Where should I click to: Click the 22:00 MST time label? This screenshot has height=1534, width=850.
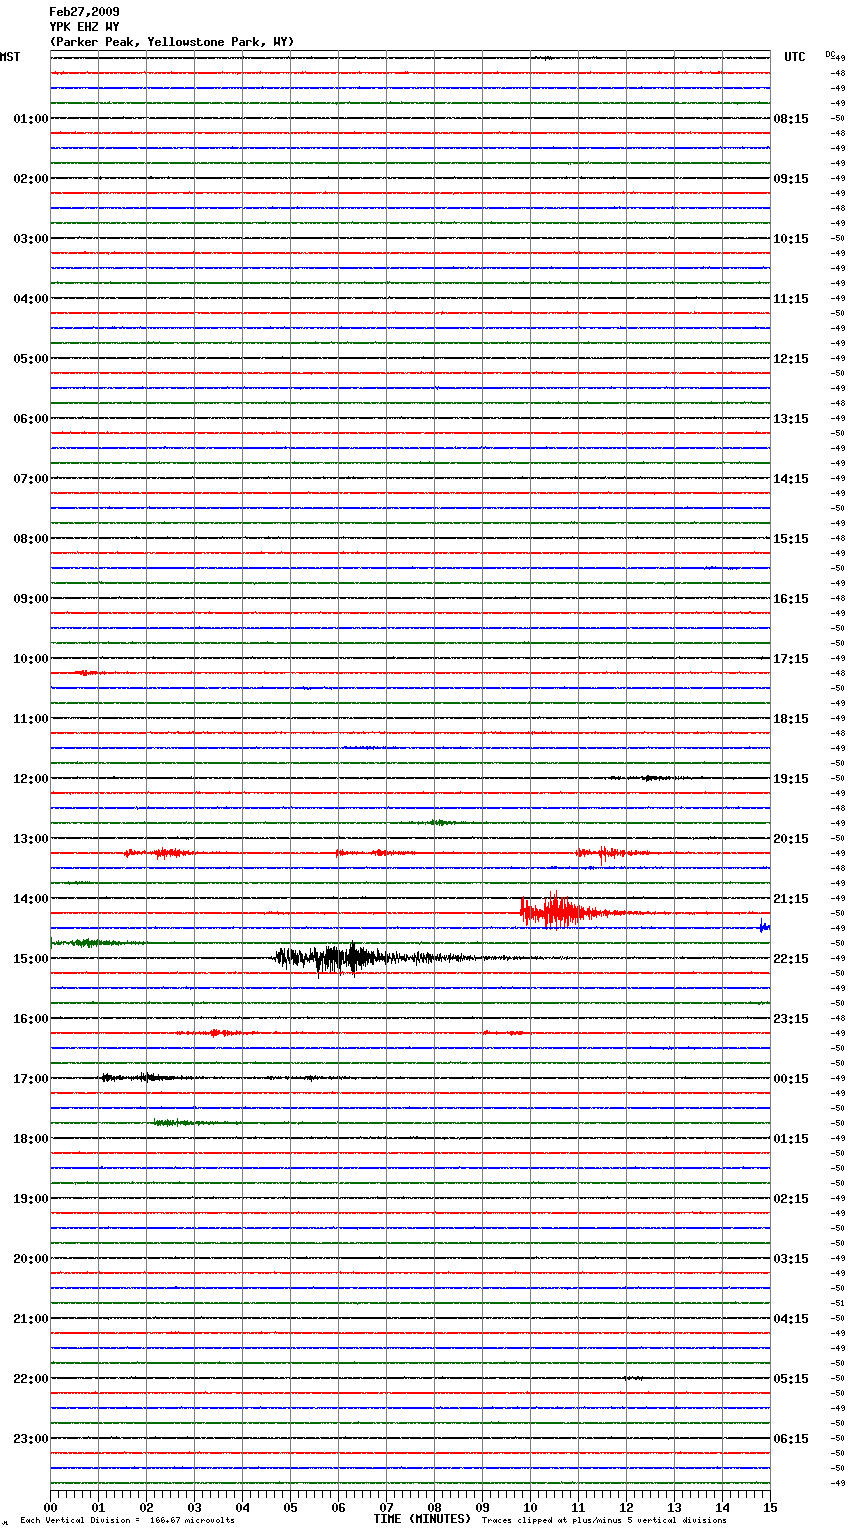click(31, 1379)
